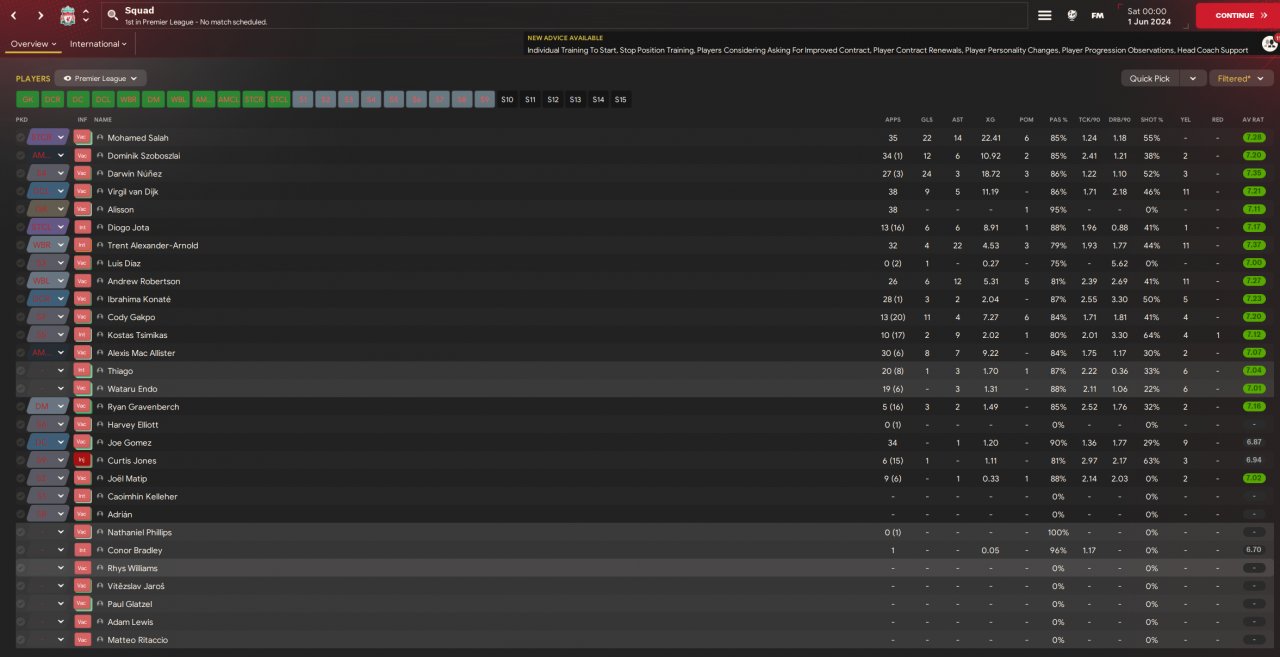Open the Filtered dropdown
This screenshot has width=1280, height=657.
point(1241,78)
